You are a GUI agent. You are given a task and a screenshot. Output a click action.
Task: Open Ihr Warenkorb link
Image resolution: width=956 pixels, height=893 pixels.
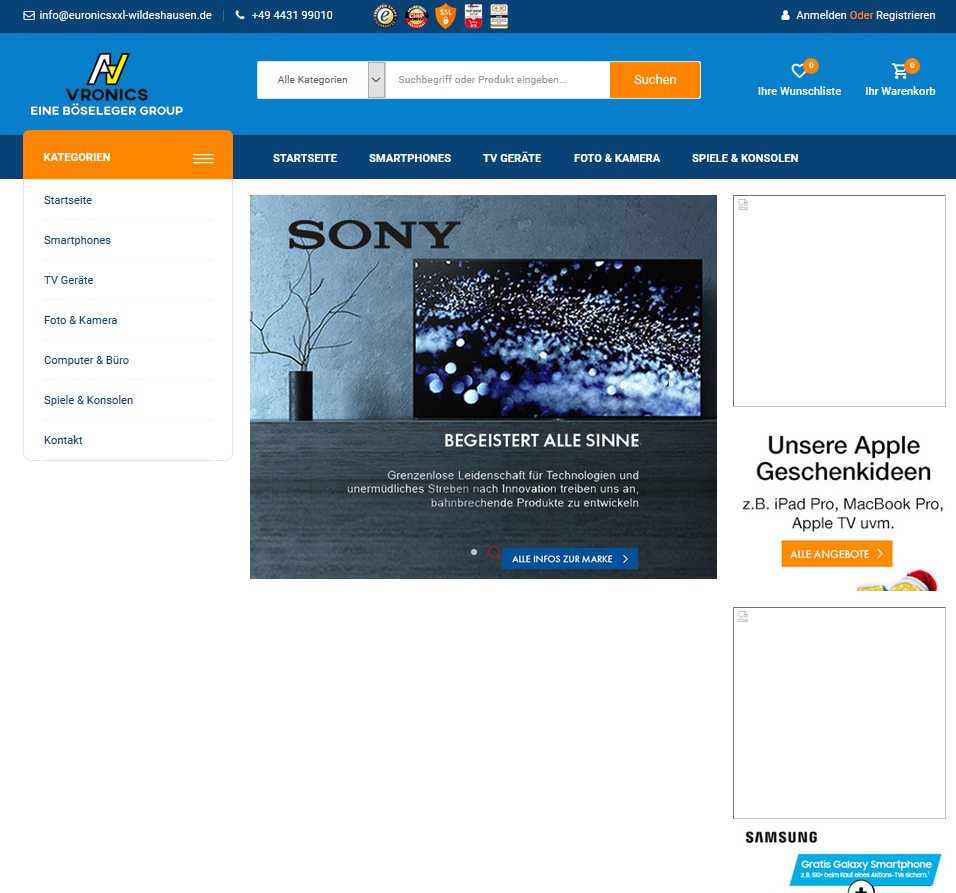(900, 91)
